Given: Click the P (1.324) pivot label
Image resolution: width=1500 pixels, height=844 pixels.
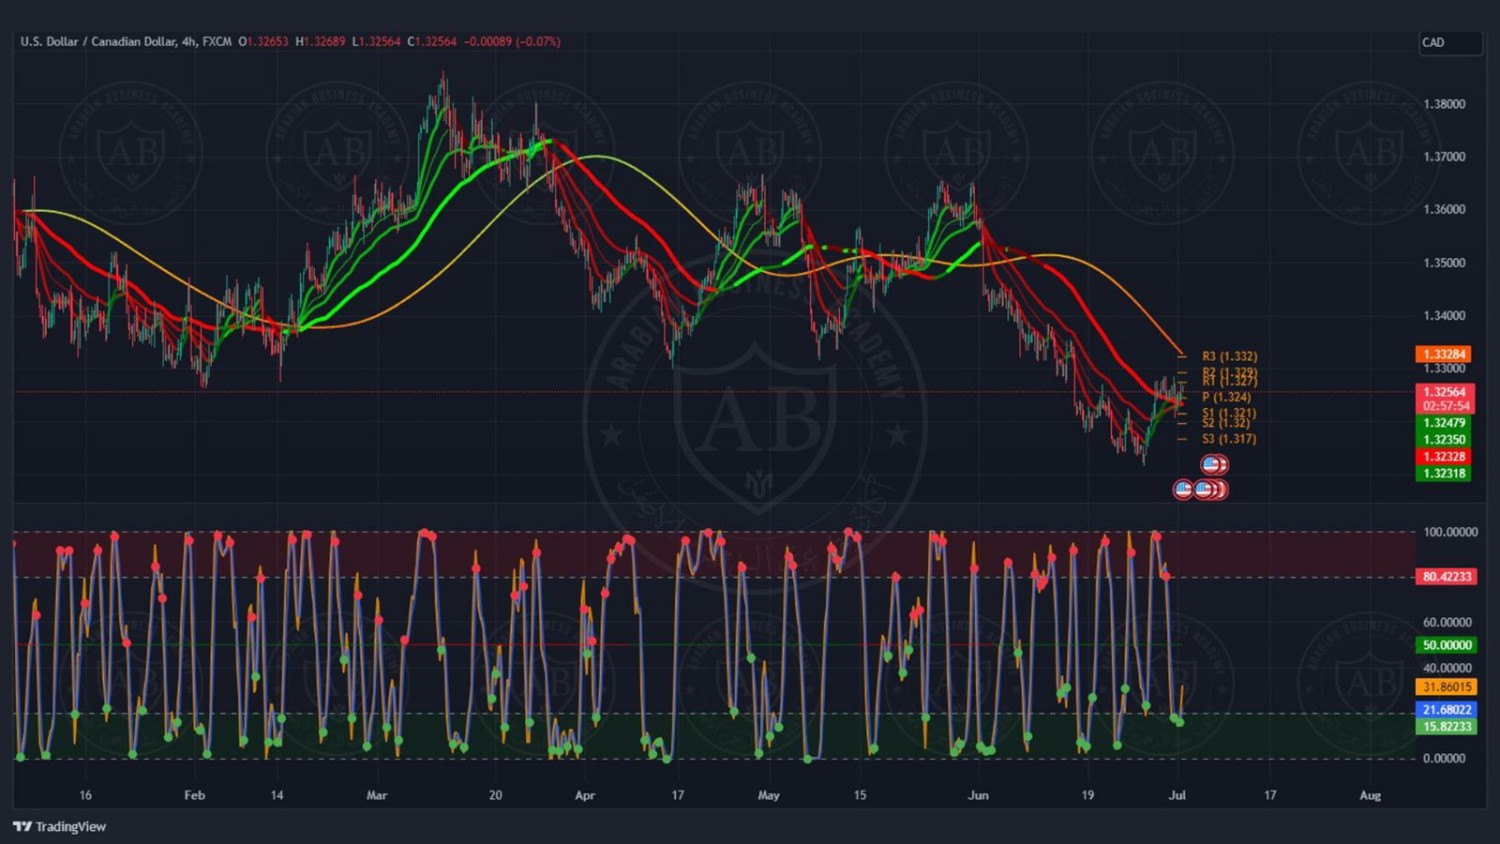Looking at the screenshot, I should [x=1226, y=397].
